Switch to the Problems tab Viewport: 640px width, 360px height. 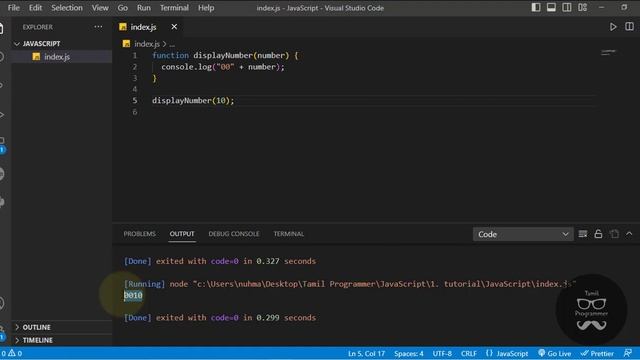click(x=140, y=234)
